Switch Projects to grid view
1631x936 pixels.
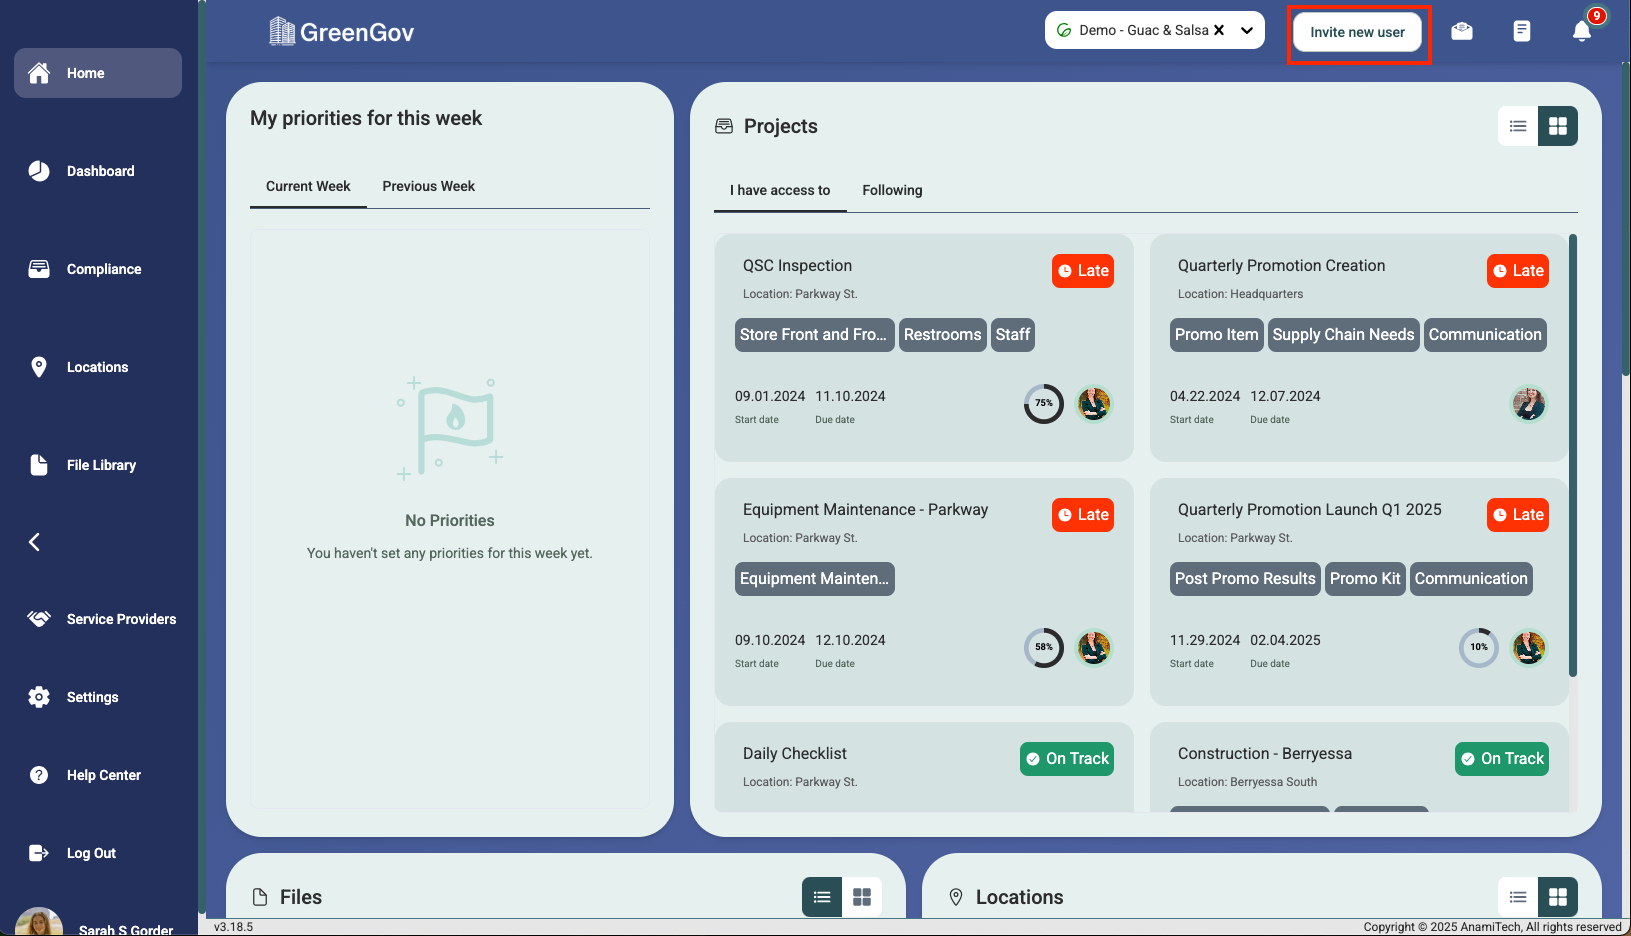click(x=1558, y=126)
